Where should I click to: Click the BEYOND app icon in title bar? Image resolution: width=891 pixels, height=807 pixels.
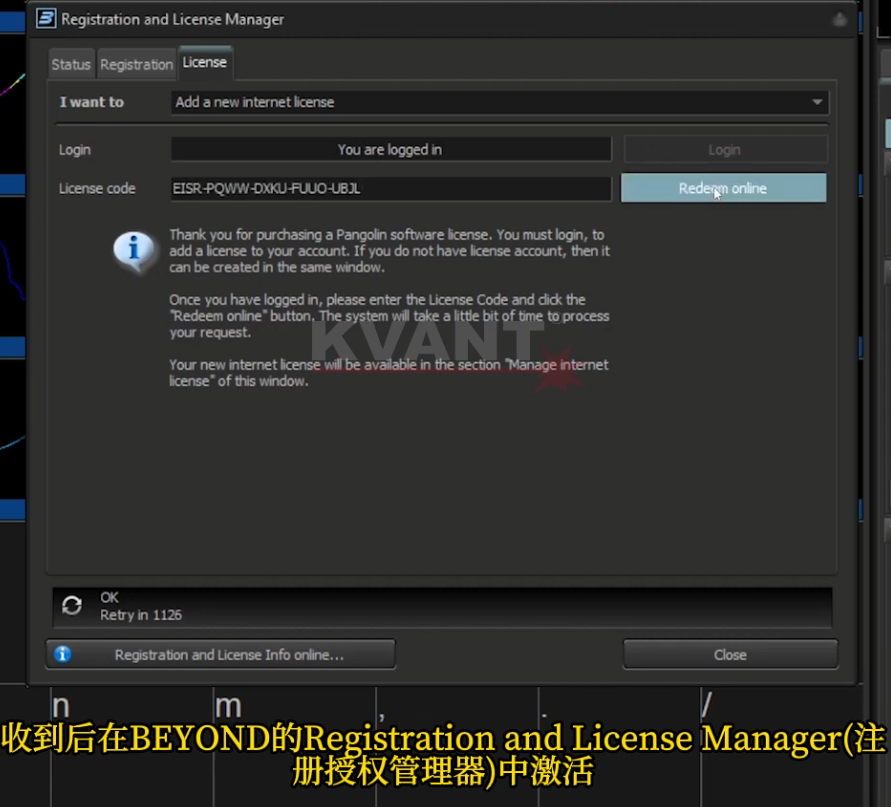click(x=46, y=18)
